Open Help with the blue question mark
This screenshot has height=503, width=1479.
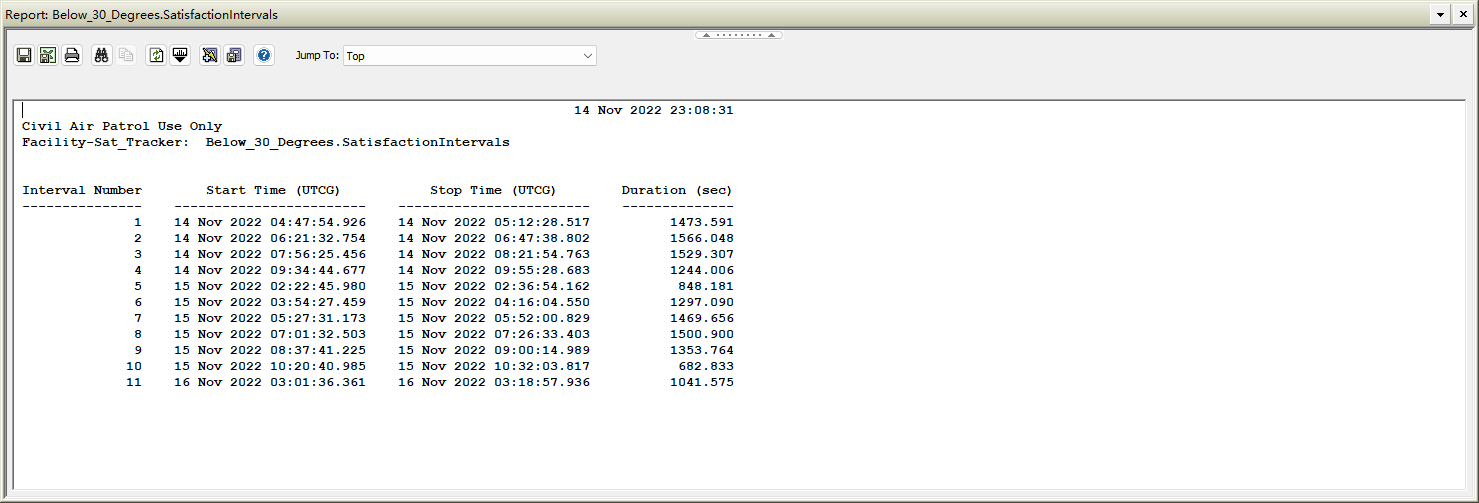[264, 56]
